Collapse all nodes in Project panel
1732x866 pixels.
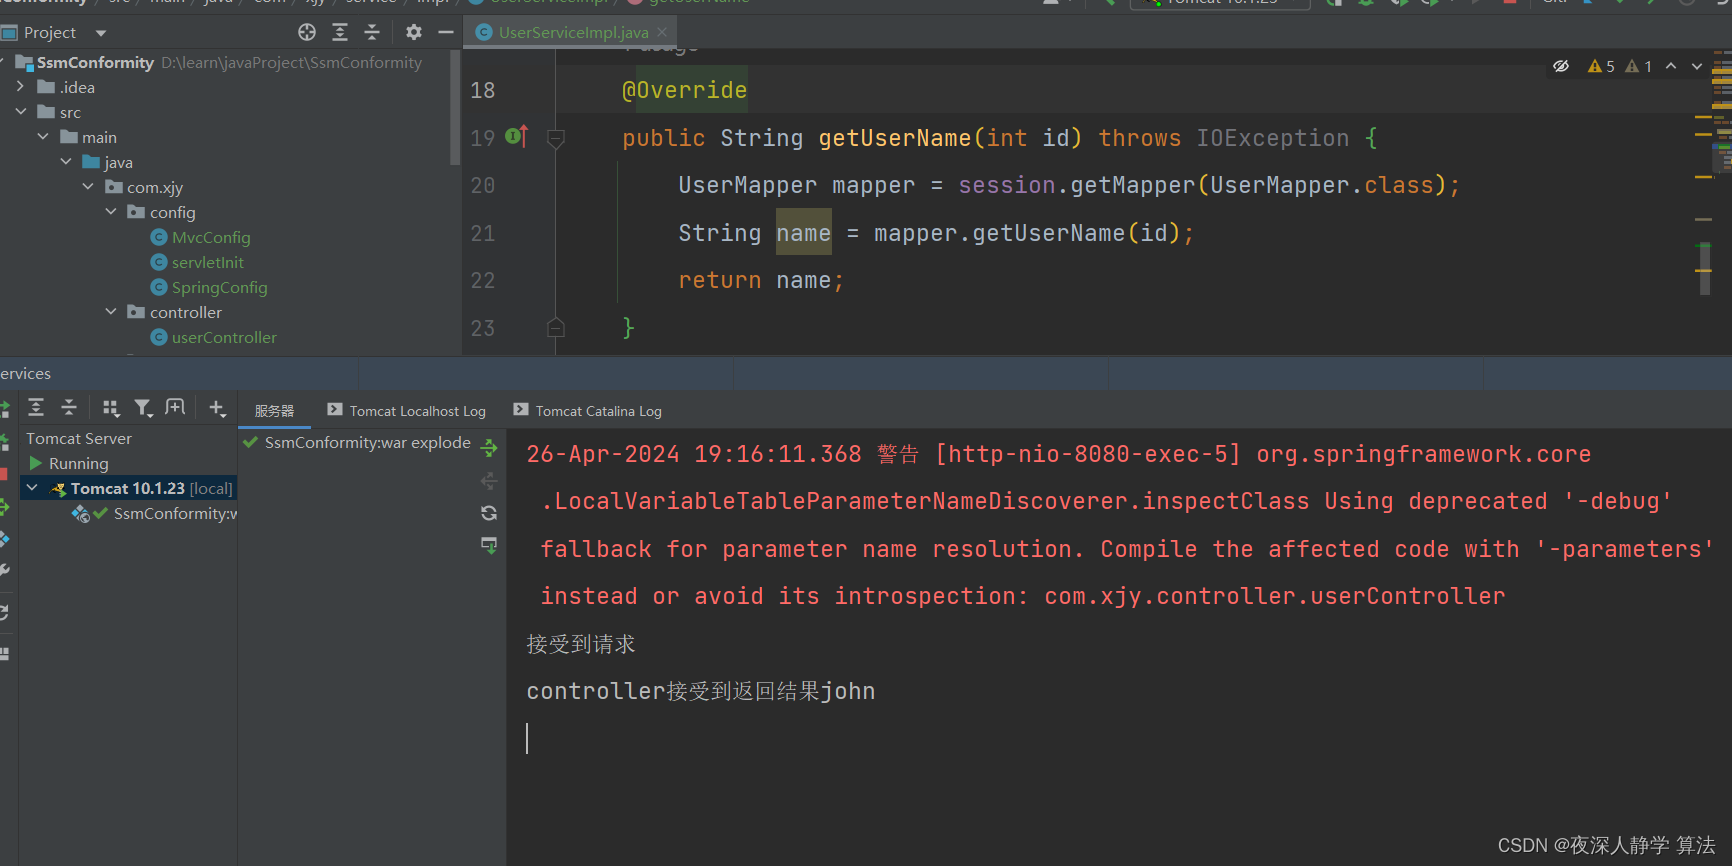[372, 32]
